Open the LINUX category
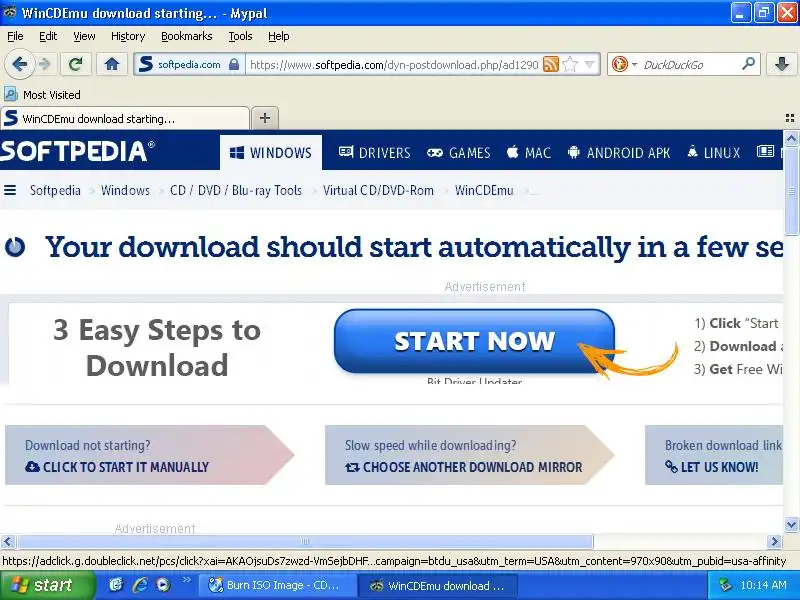The width and height of the screenshot is (800, 600). pyautogui.click(x=713, y=153)
